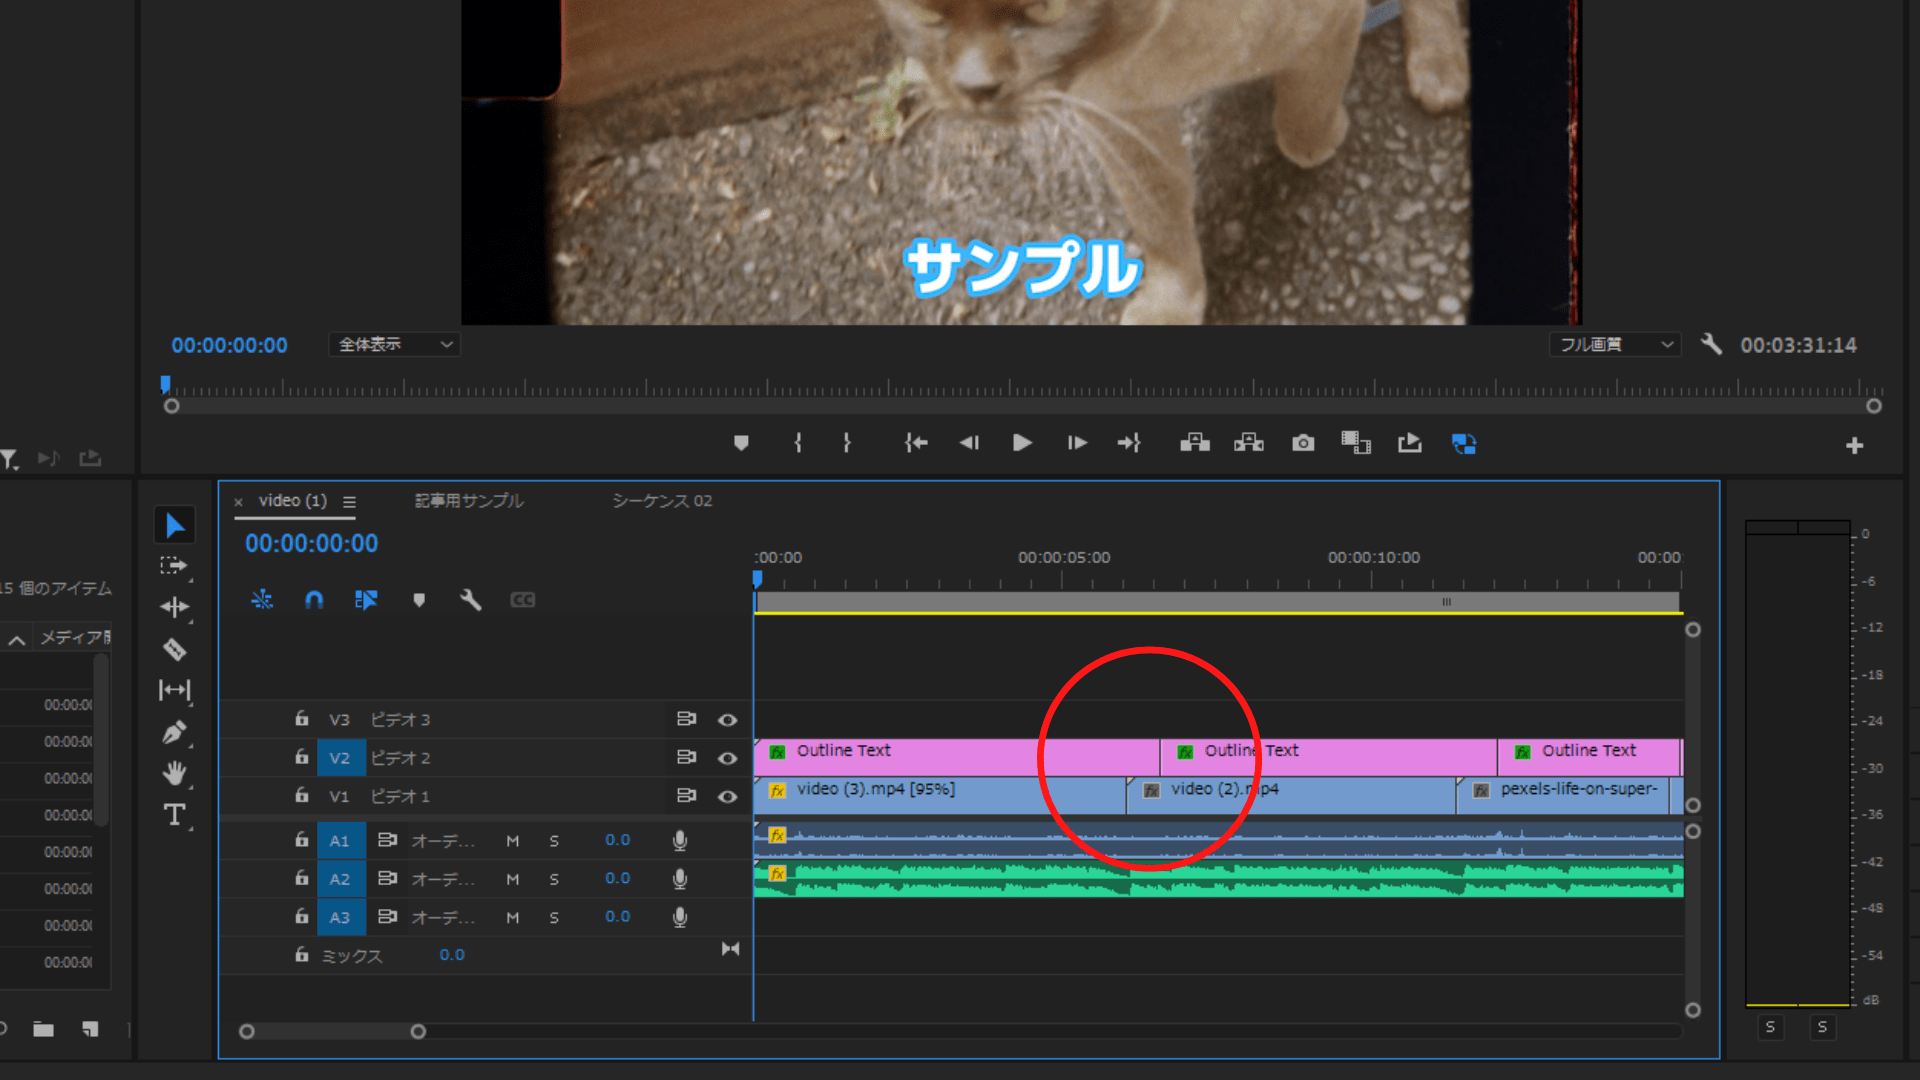Open the フル画質 playback resolution dropdown
Image resolution: width=1920 pixels, height=1080 pixels.
[x=1616, y=345]
